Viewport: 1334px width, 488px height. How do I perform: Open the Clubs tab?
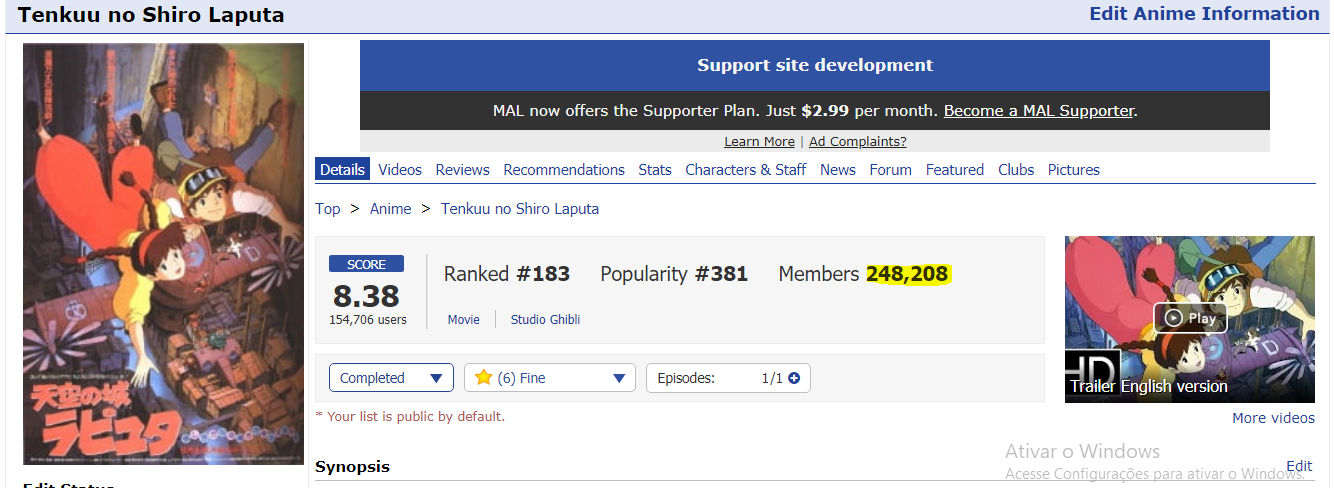[1016, 169]
